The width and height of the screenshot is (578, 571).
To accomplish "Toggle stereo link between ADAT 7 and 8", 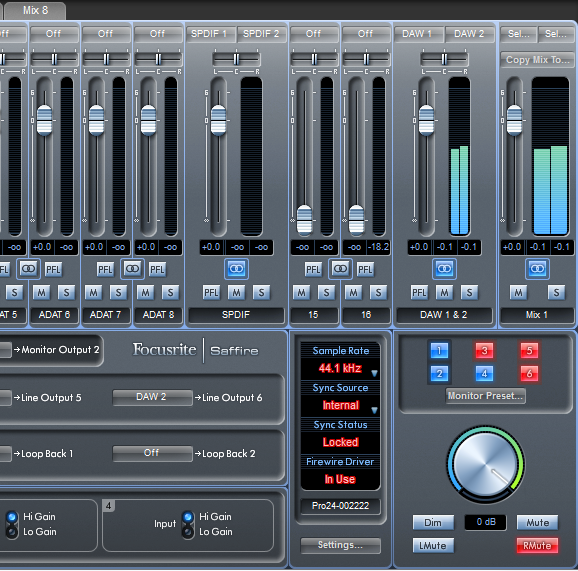I will [x=132, y=269].
